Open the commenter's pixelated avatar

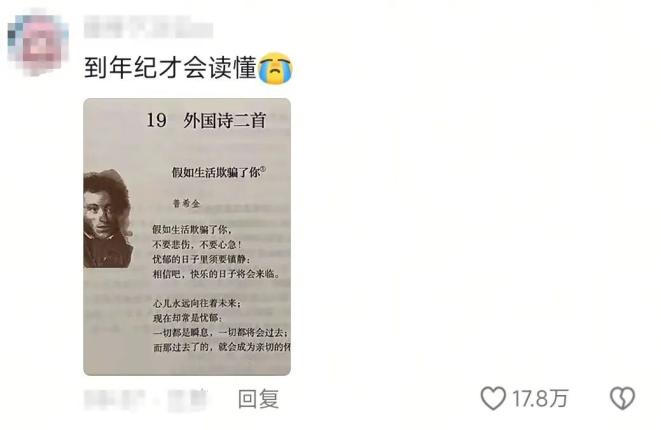[38, 45]
